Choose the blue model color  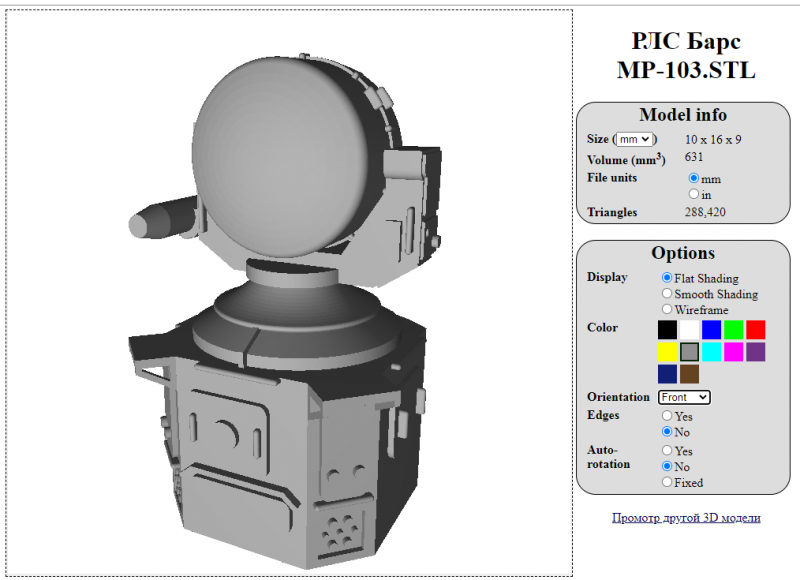pyautogui.click(x=711, y=330)
